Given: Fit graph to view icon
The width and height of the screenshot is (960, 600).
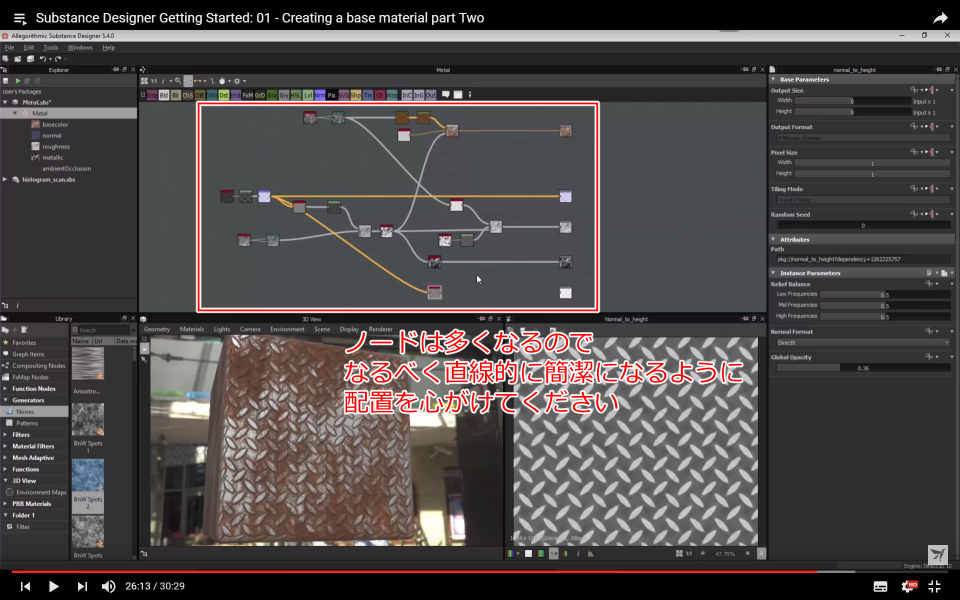Looking at the screenshot, I should (x=144, y=81).
